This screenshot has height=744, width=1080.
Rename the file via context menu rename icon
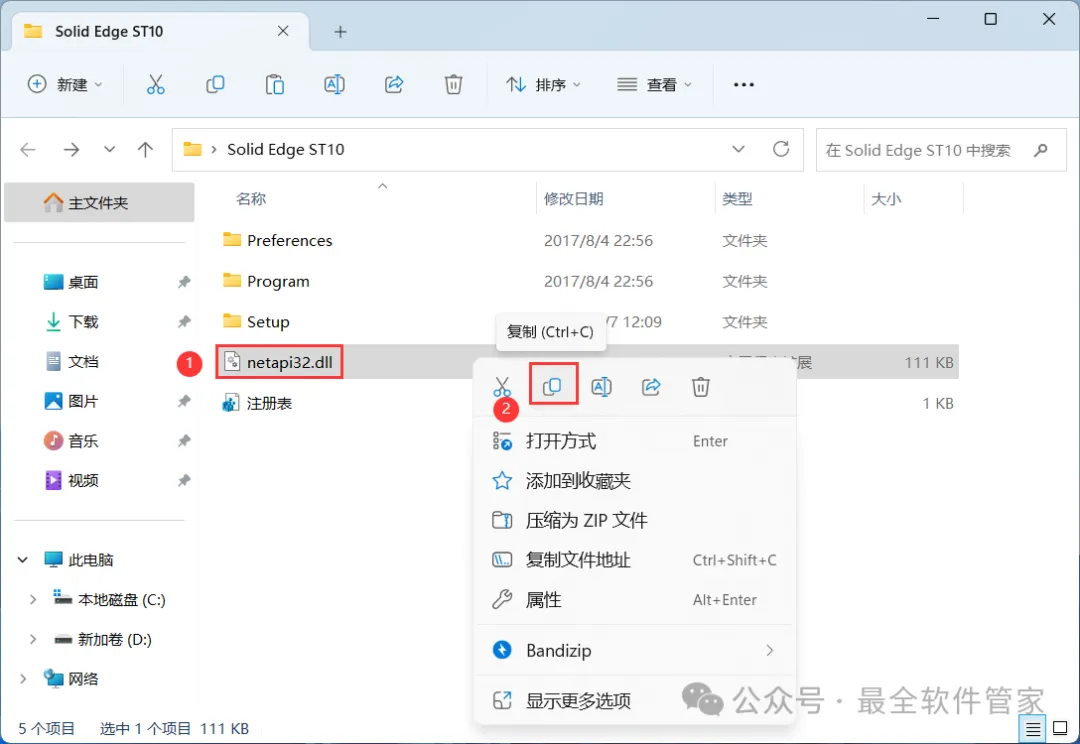[x=601, y=387]
